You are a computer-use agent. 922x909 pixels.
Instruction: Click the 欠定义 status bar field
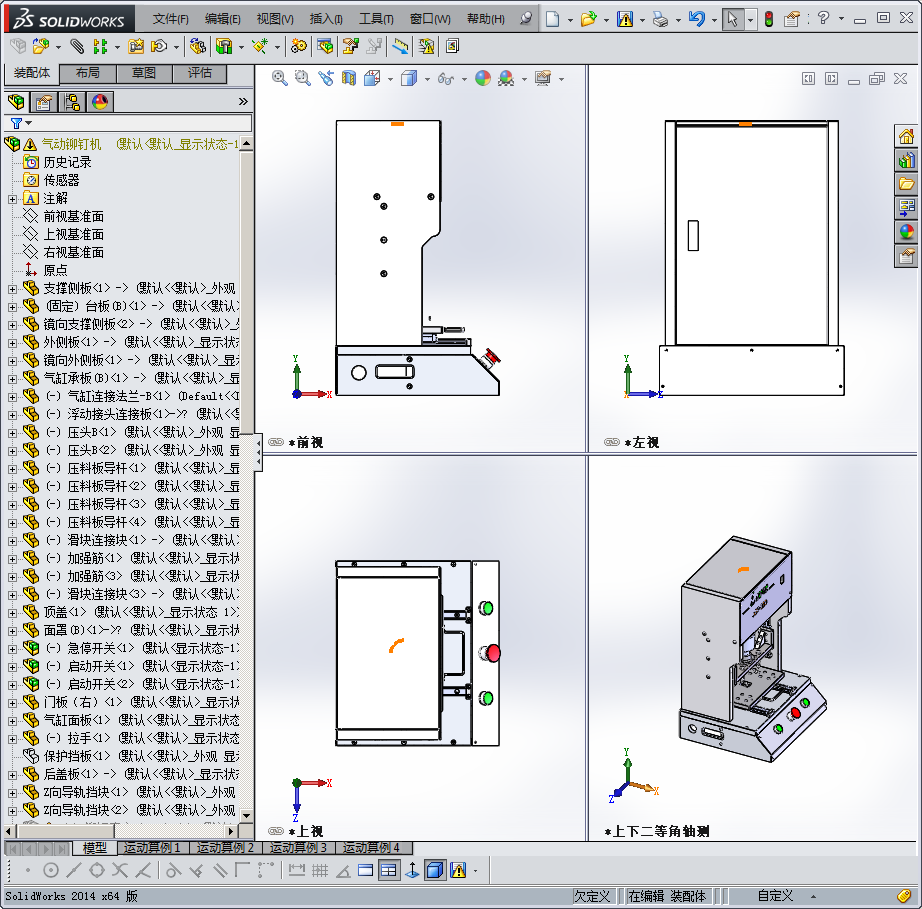pos(592,896)
